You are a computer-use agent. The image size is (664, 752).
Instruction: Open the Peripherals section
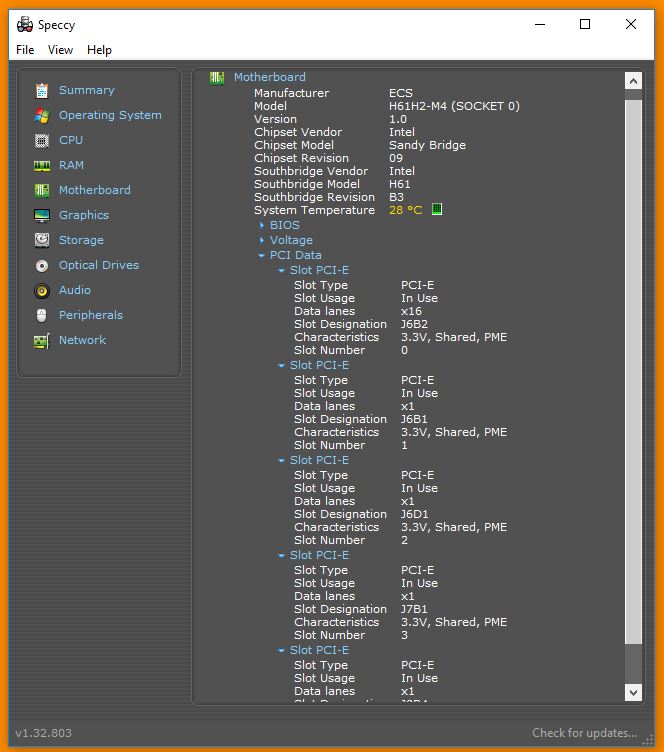91,315
